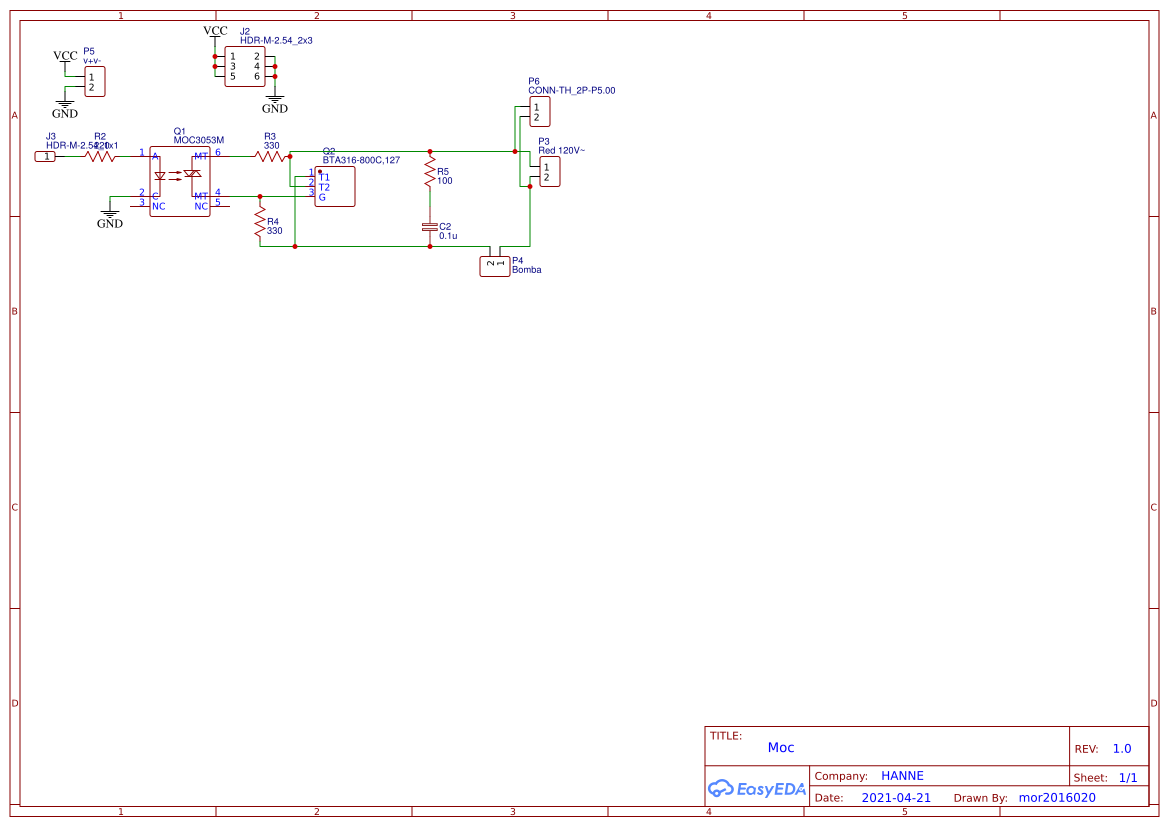
Task: Click the EasyEDA logo in the title block
Action: coord(757,789)
